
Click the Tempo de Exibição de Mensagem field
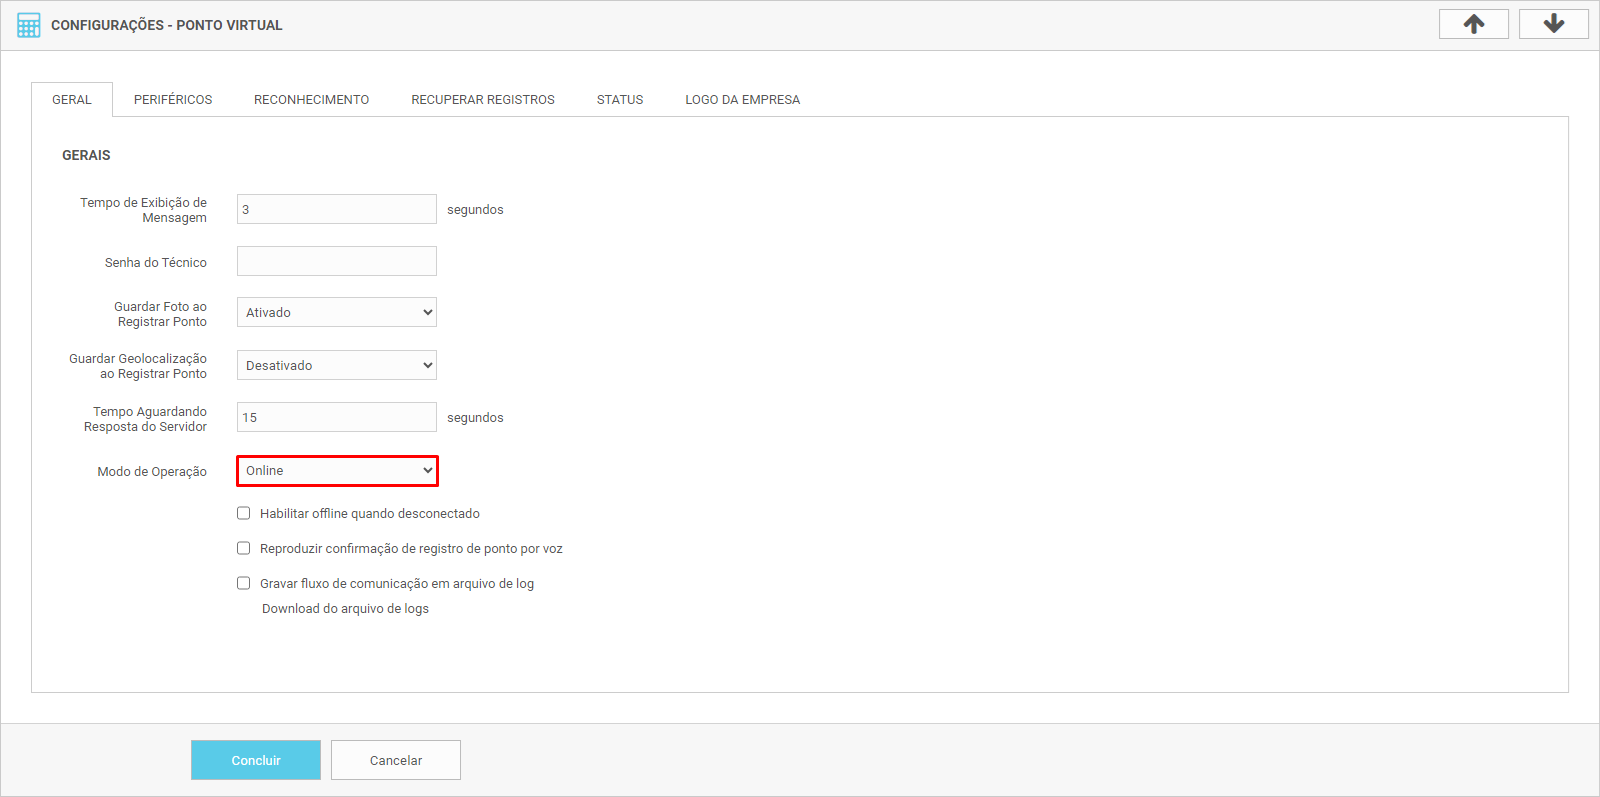pyautogui.click(x=337, y=209)
